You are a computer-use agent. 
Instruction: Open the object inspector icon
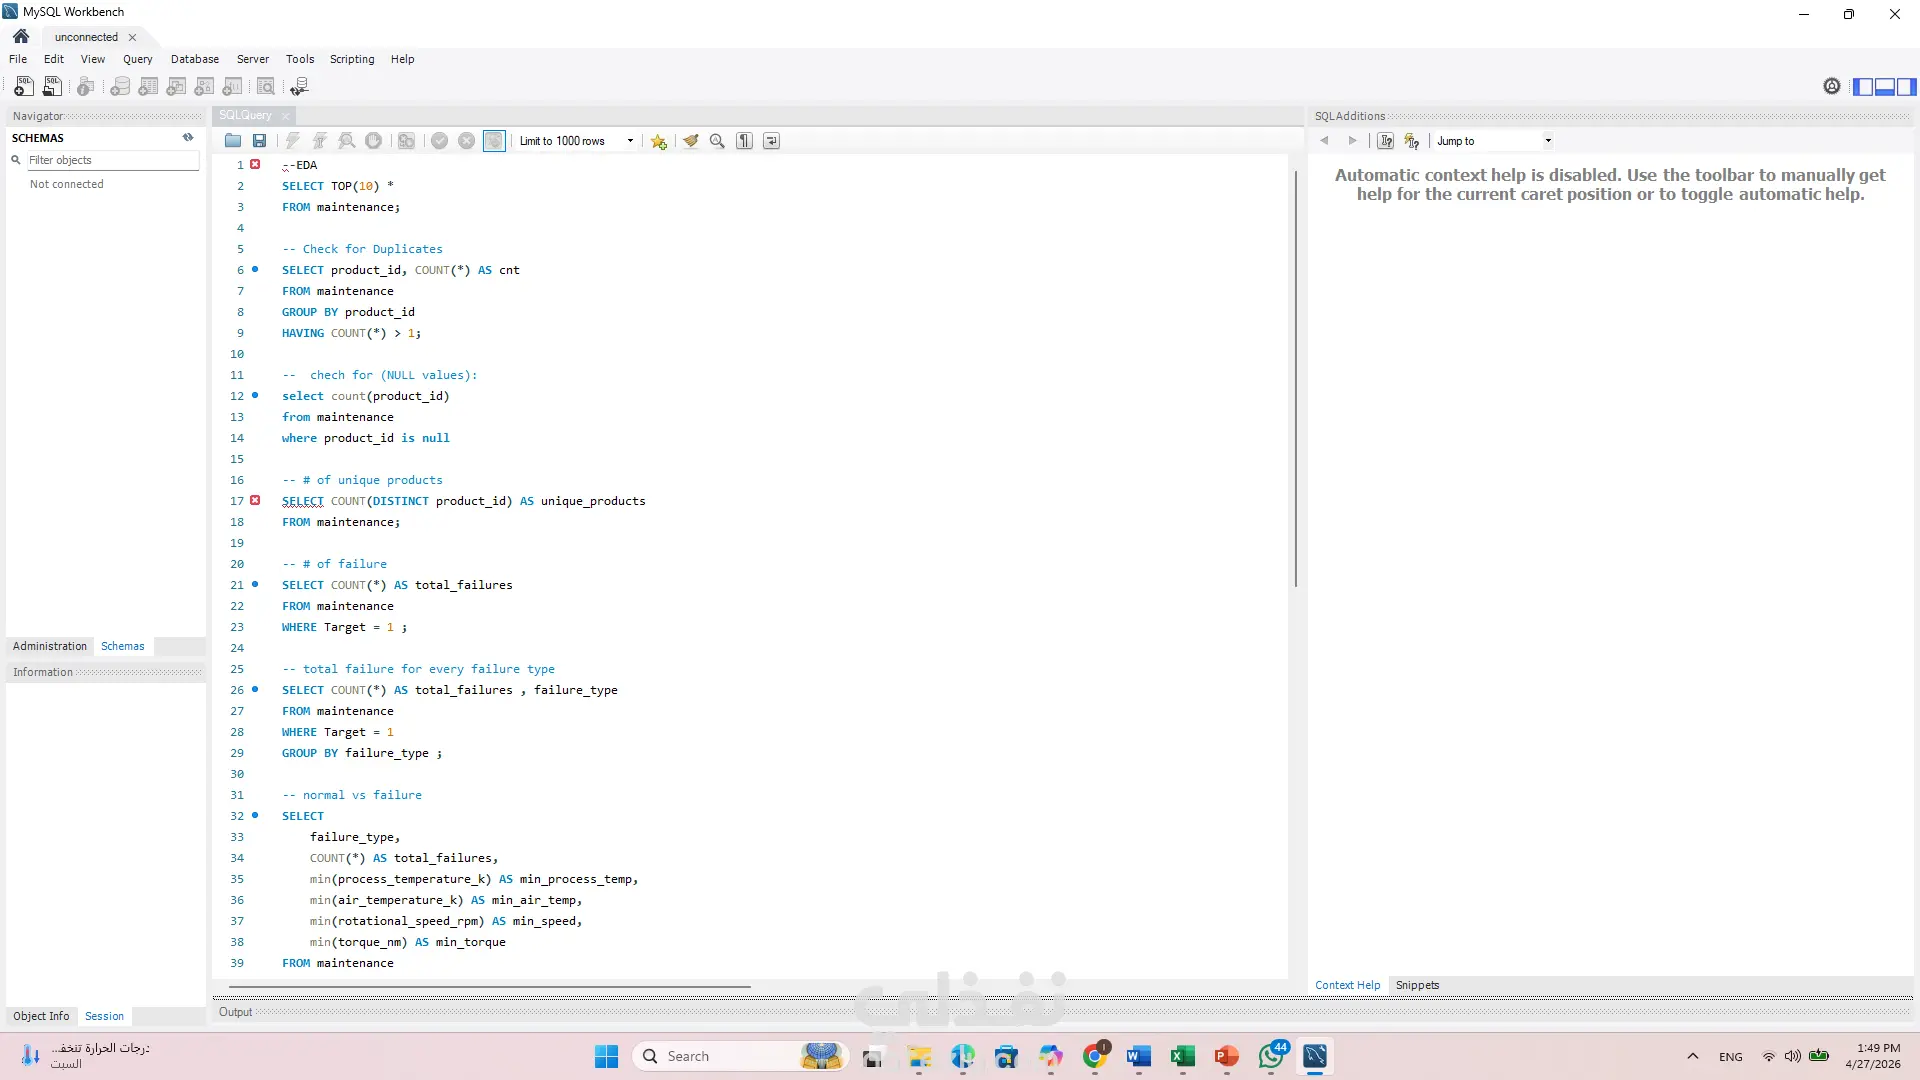coord(86,87)
